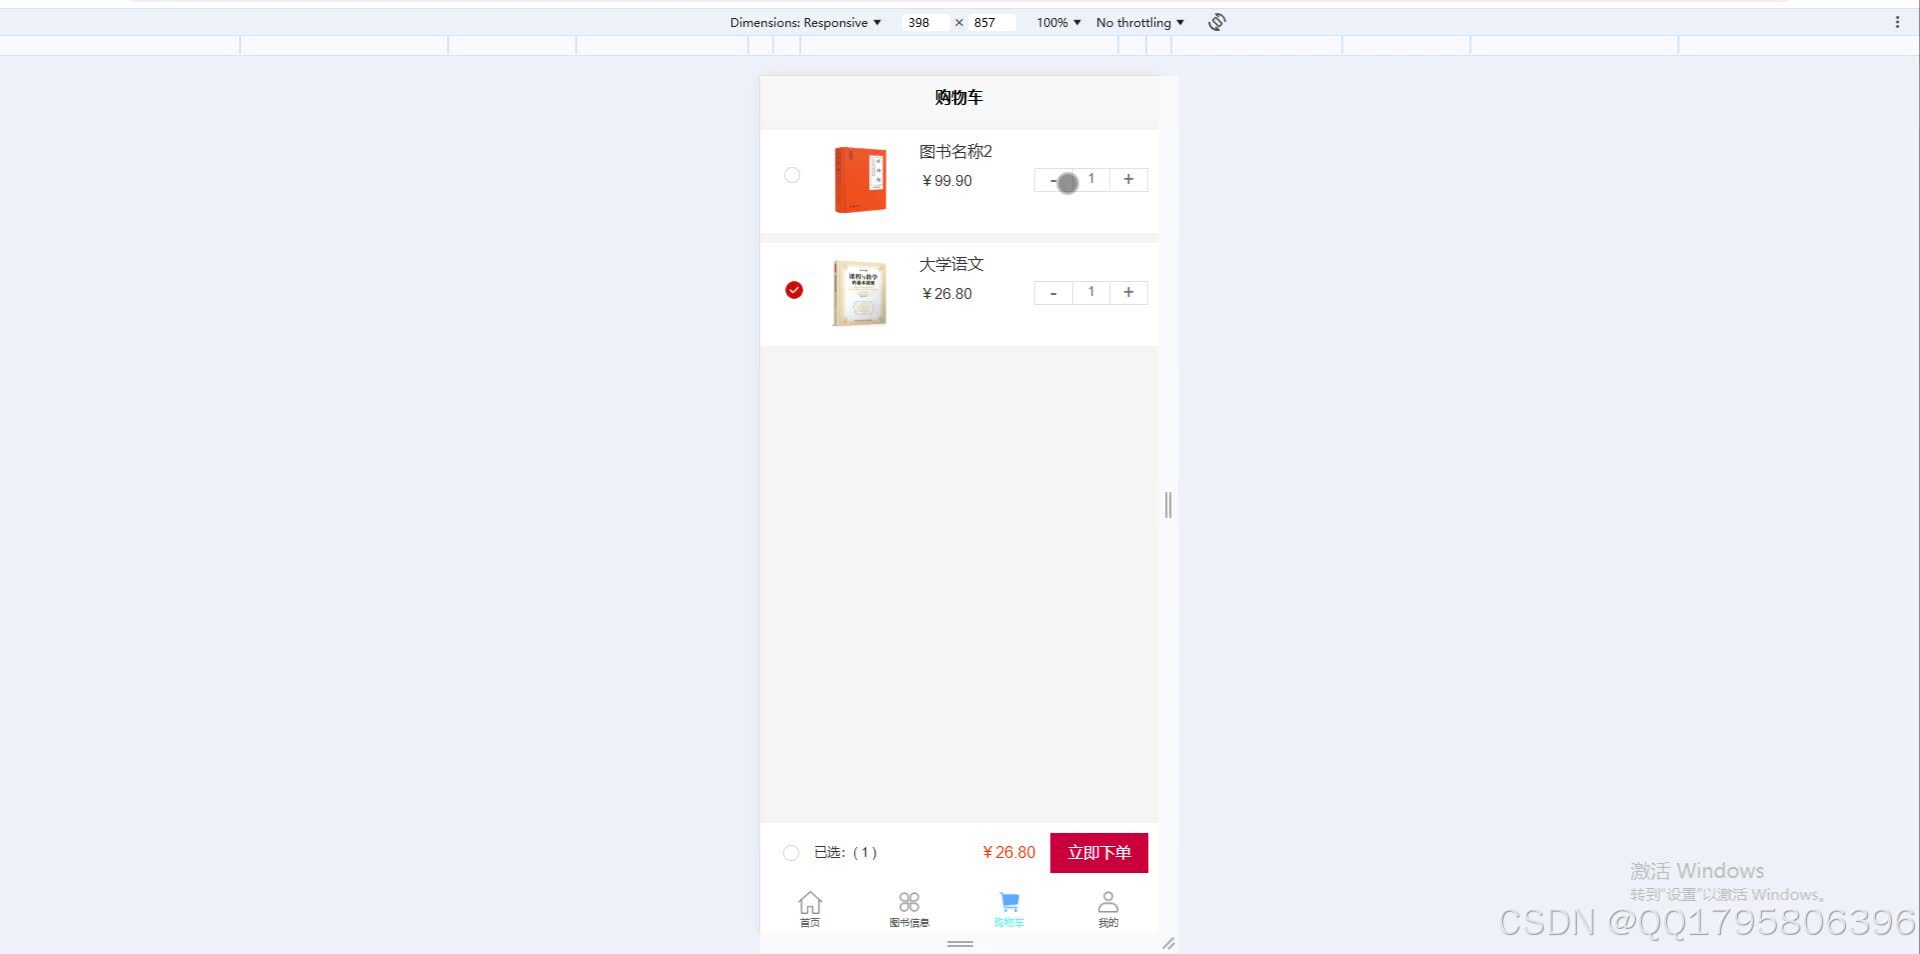
Task: Open the 100% zoom level dropdown
Action: tap(1056, 22)
